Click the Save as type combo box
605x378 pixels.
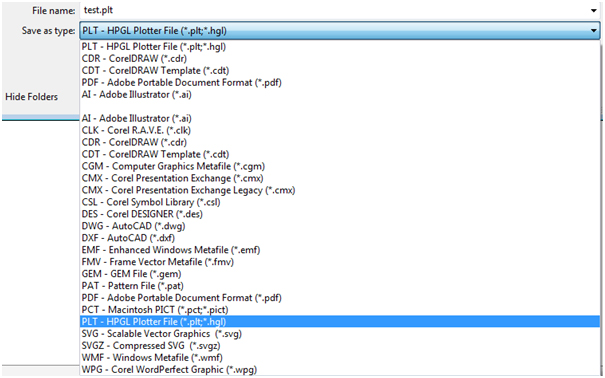340,31
